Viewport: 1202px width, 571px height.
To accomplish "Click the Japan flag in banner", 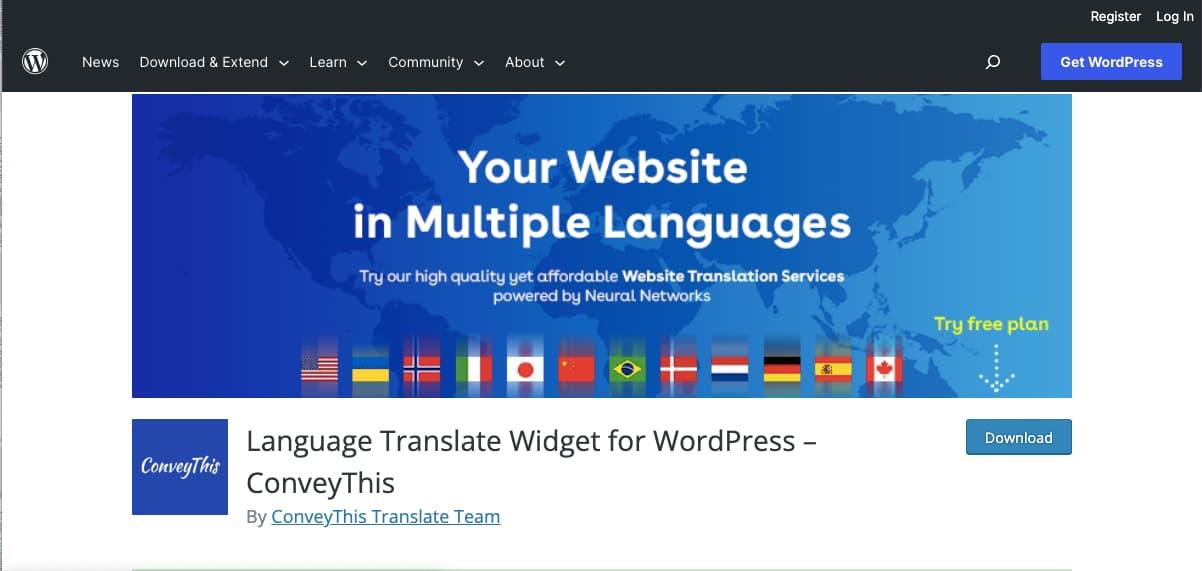I will coord(525,370).
